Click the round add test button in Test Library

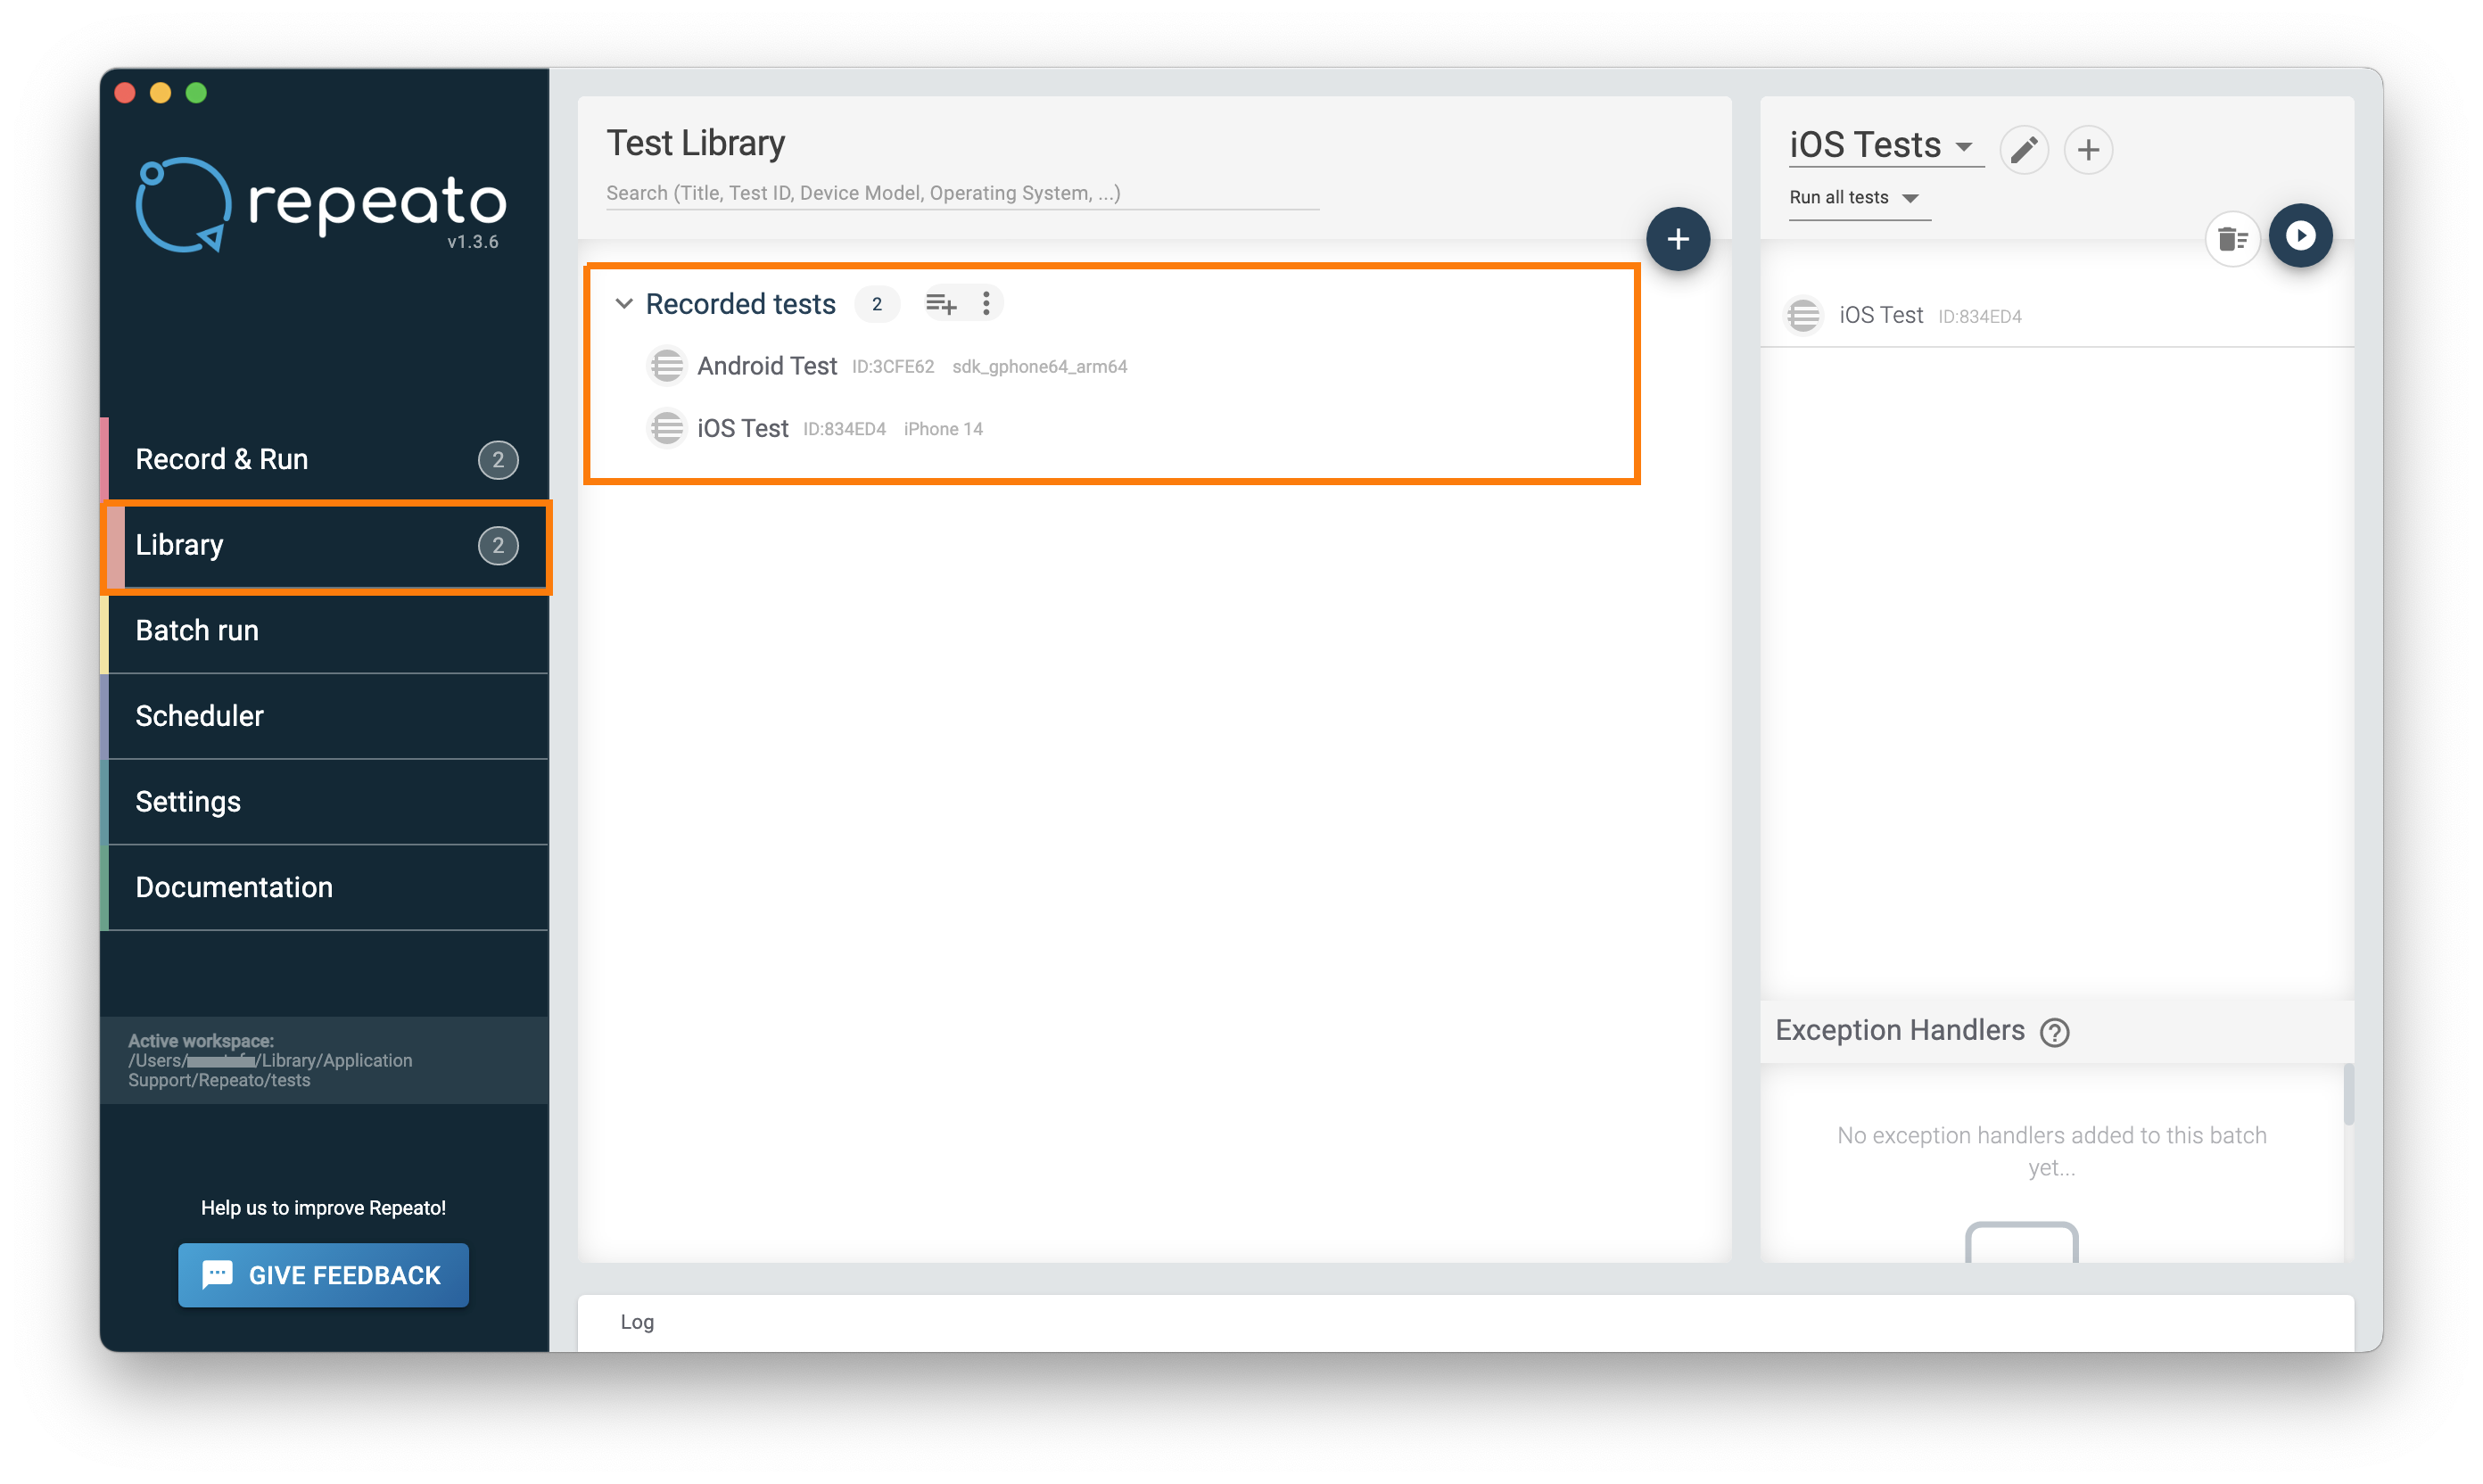point(1677,239)
